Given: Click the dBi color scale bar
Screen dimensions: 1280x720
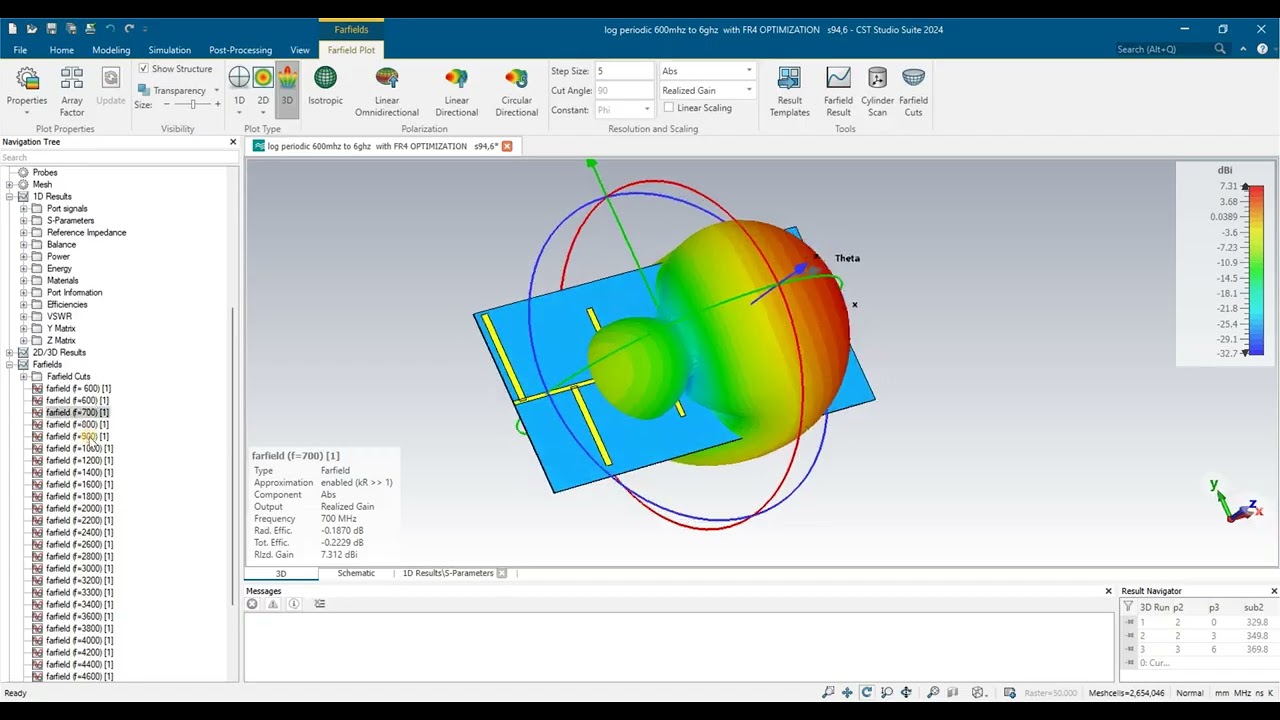Looking at the screenshot, I should click(1256, 270).
